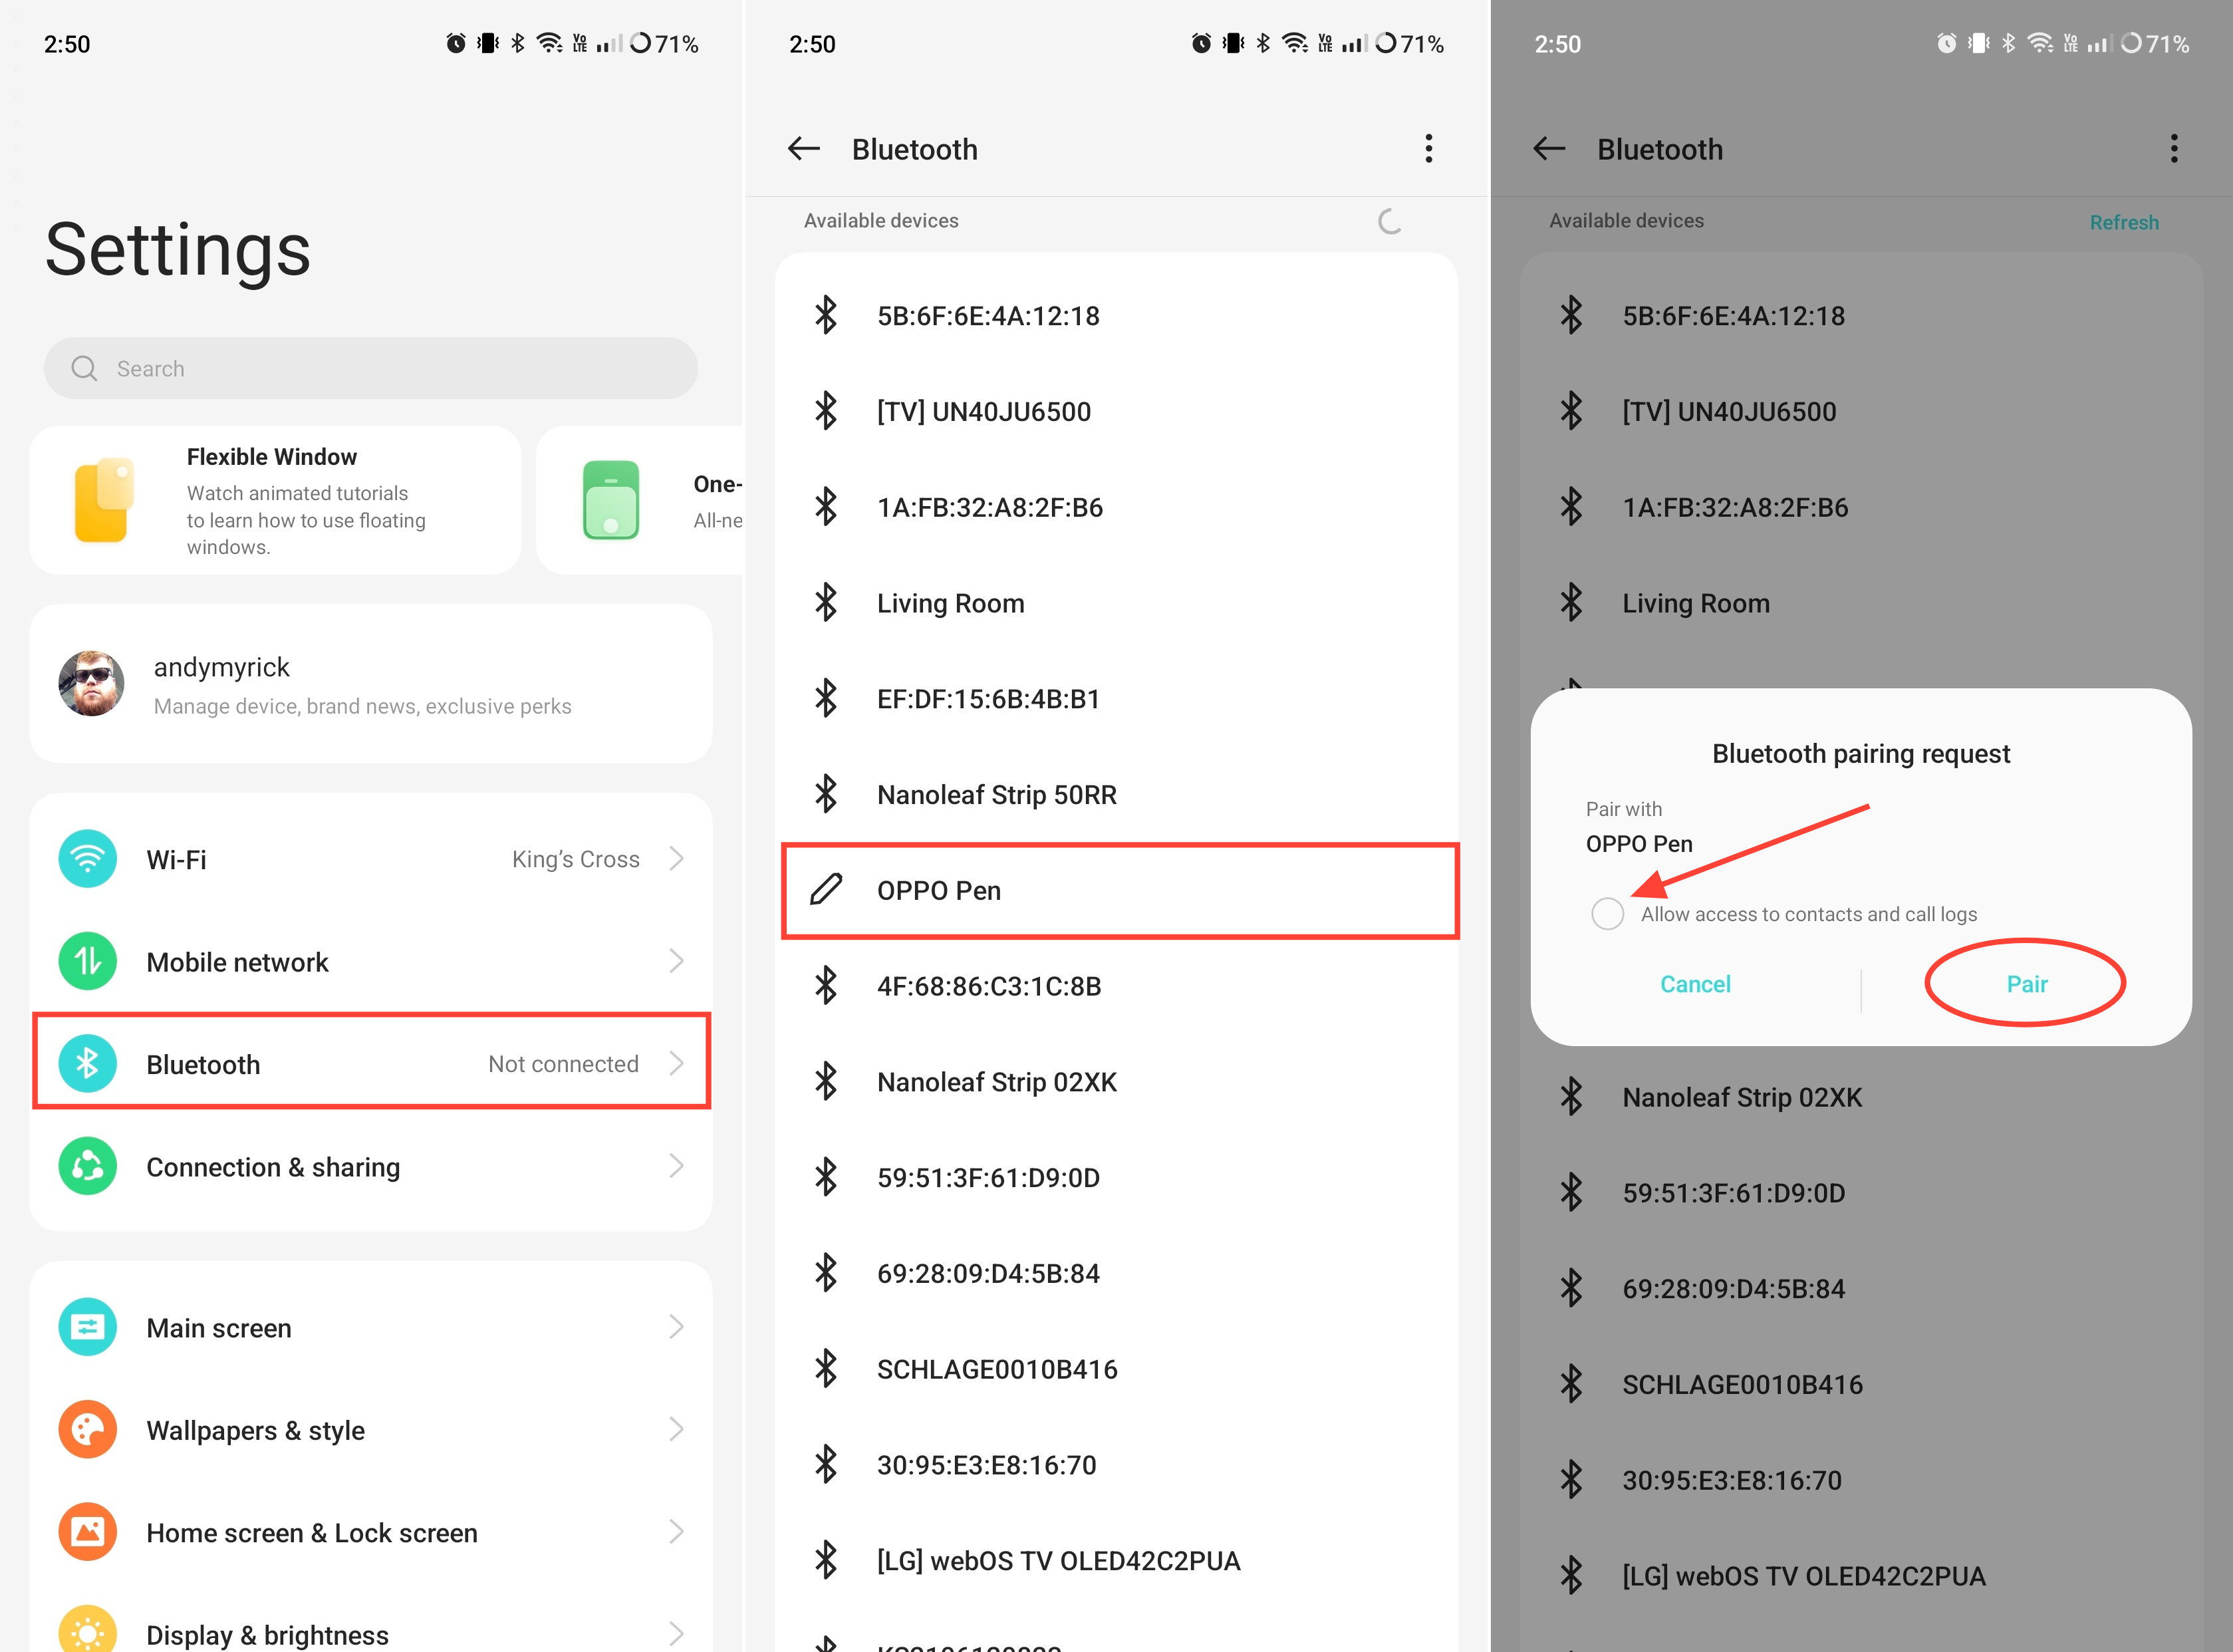Select 30:95:E3:E8:16:70 in middle device list
This screenshot has width=2233, height=1652.
[x=1116, y=1465]
